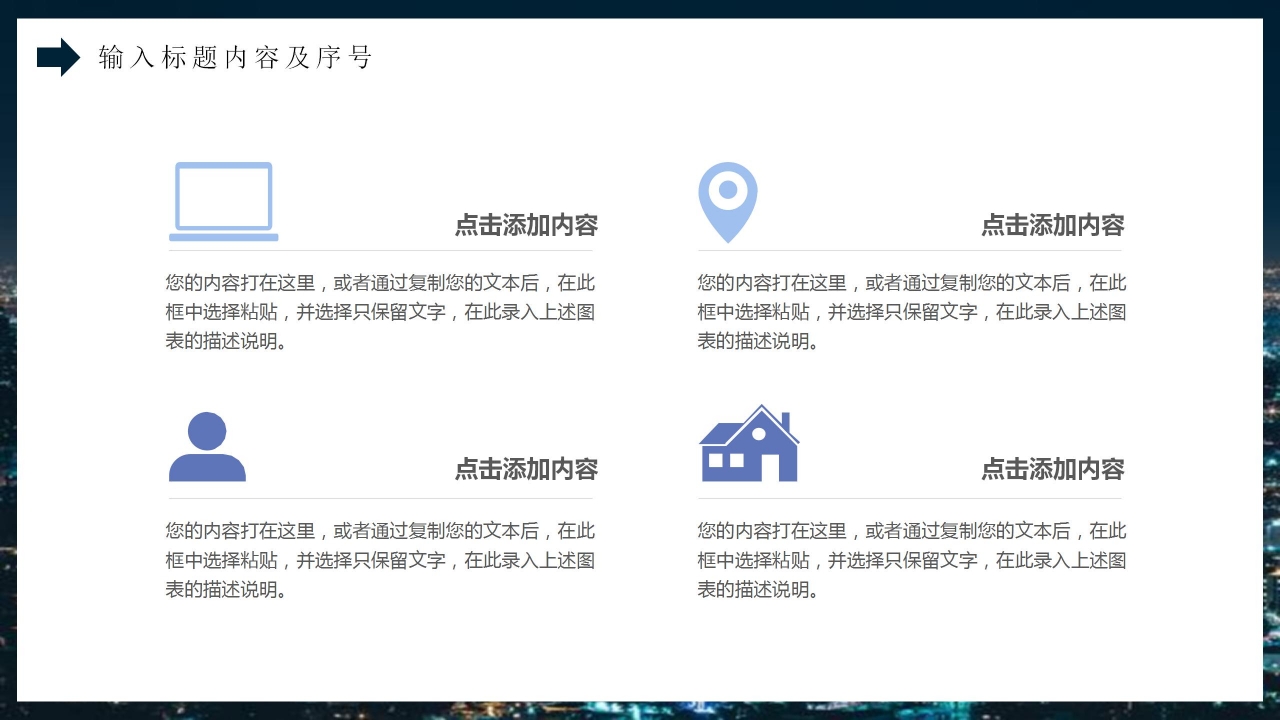Click the city night background along the bottom edge
This screenshot has height=720, width=1280.
coord(640,711)
